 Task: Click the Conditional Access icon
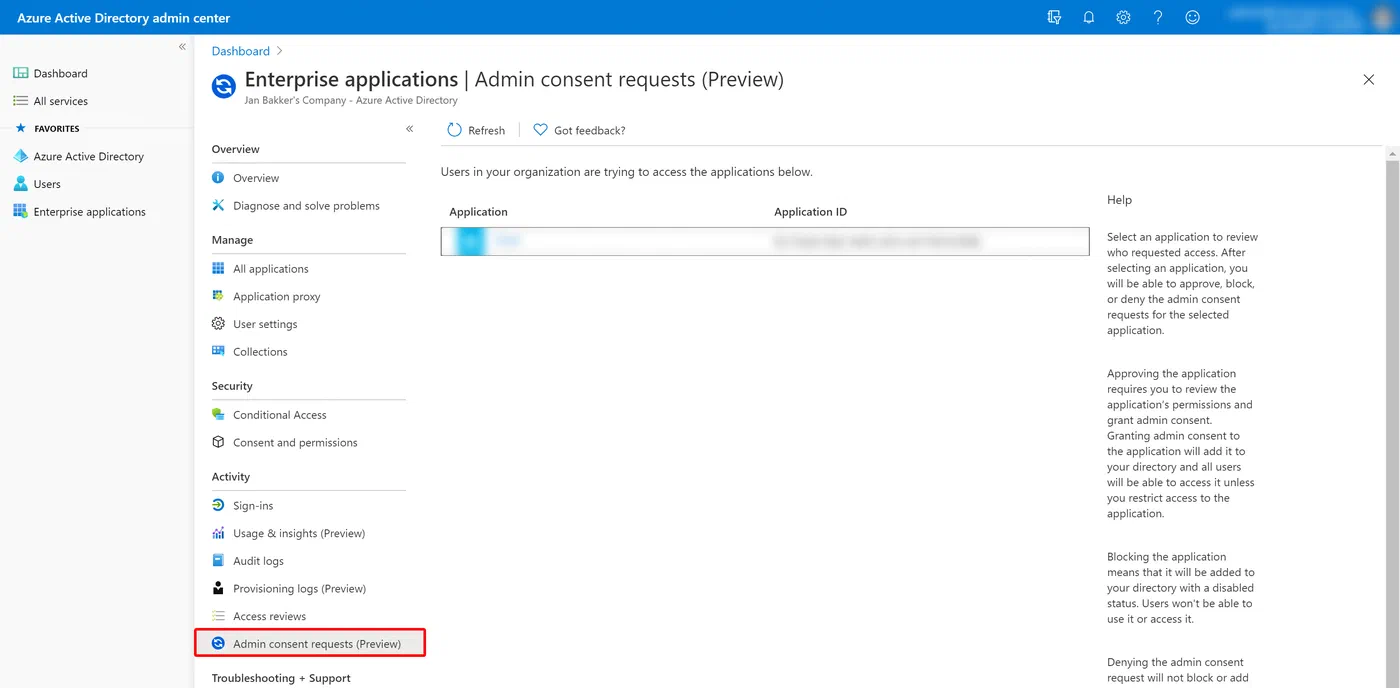tap(218, 414)
